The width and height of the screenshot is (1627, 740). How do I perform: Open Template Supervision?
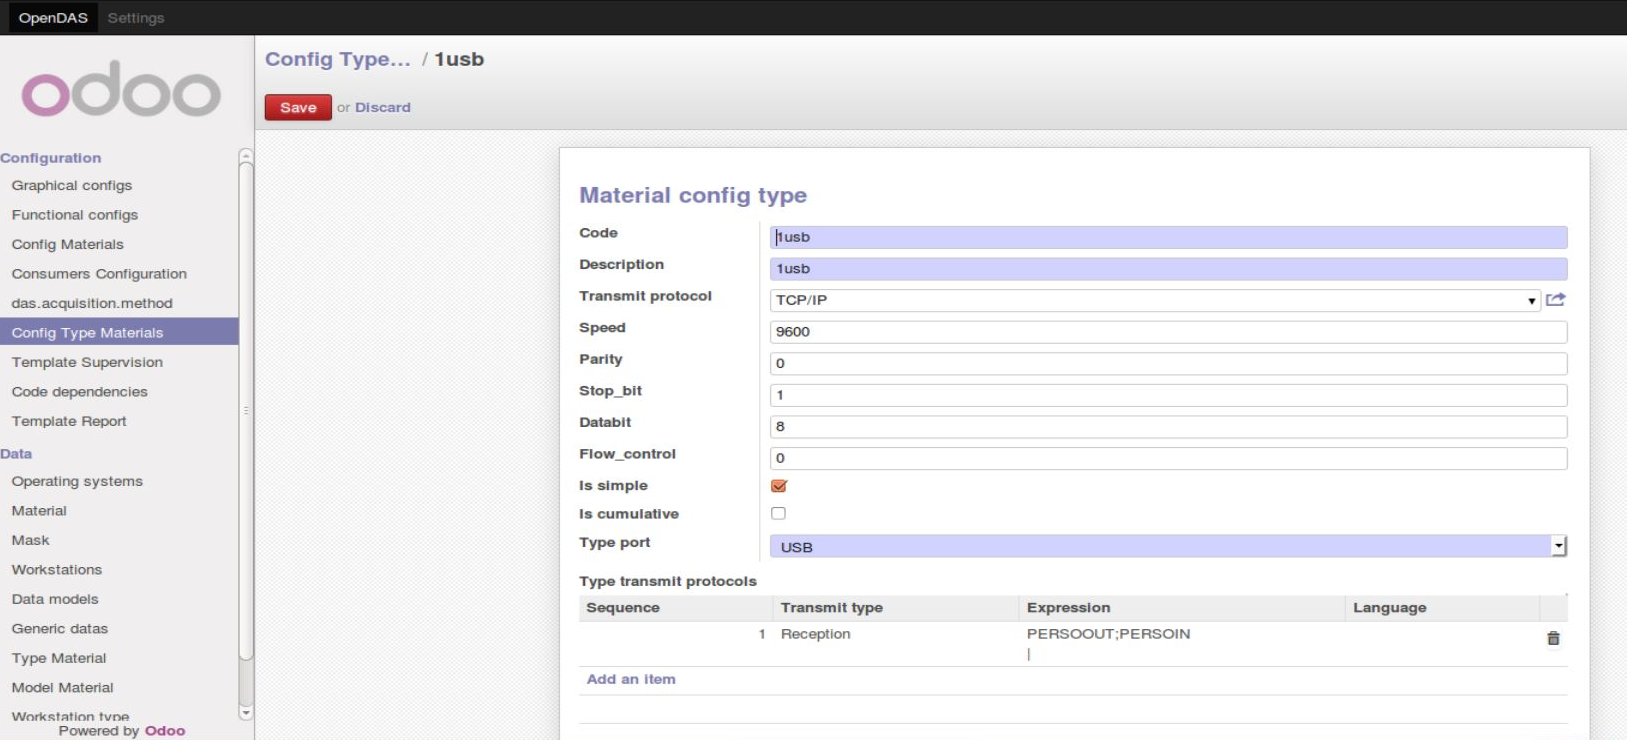[x=87, y=362]
